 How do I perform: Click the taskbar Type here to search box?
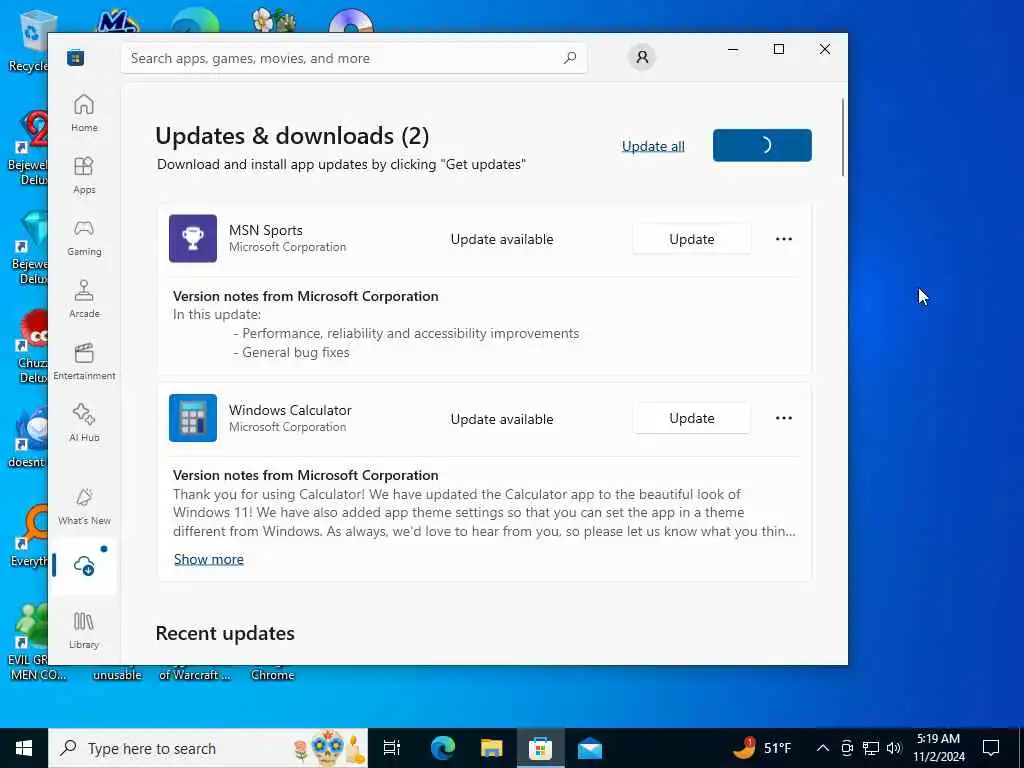[x=208, y=748]
